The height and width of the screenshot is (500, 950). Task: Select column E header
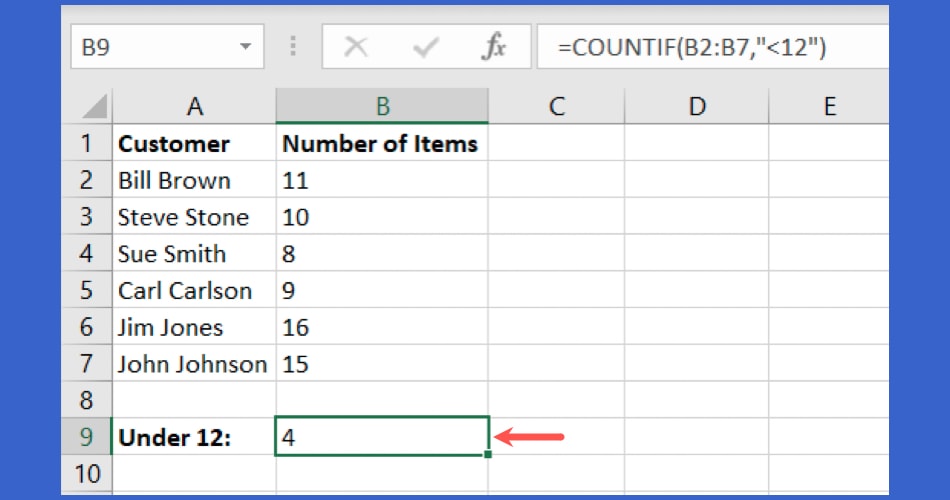tap(829, 106)
